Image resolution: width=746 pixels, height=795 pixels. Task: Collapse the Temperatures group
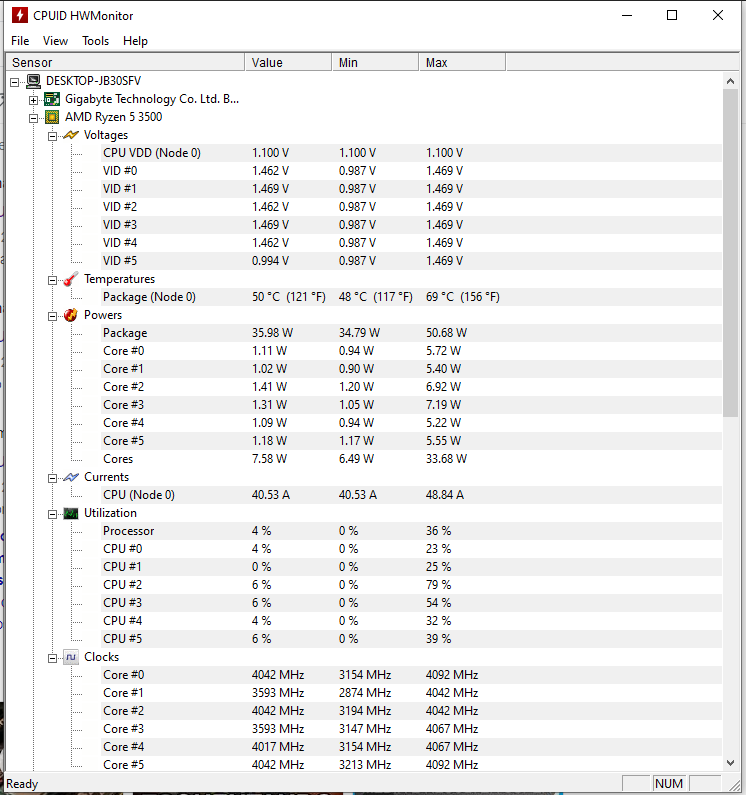click(x=52, y=280)
